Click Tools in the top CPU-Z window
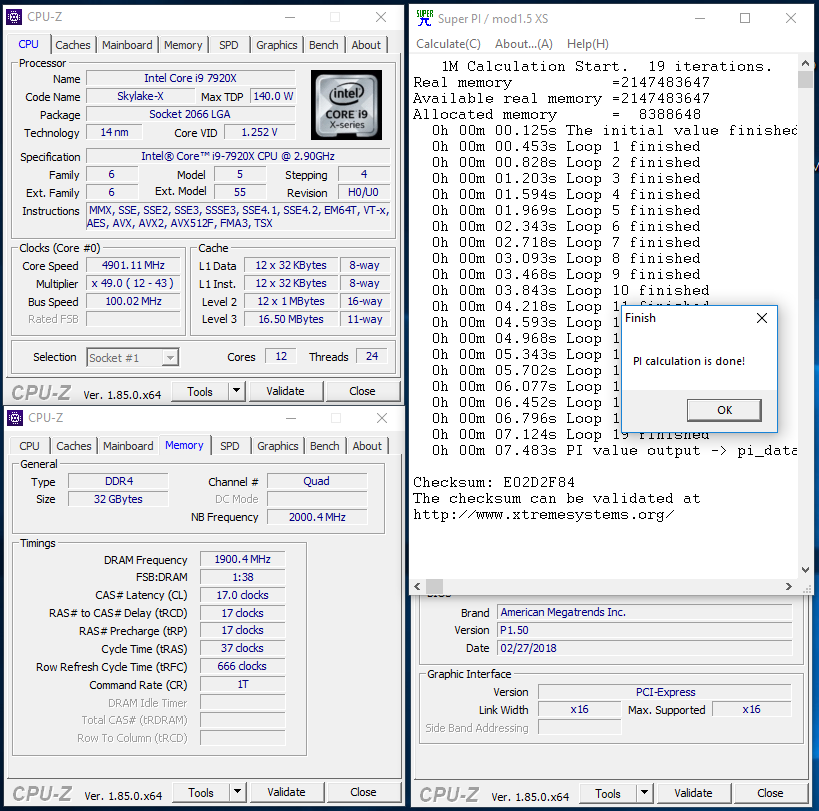The height and width of the screenshot is (811, 819). [200, 391]
